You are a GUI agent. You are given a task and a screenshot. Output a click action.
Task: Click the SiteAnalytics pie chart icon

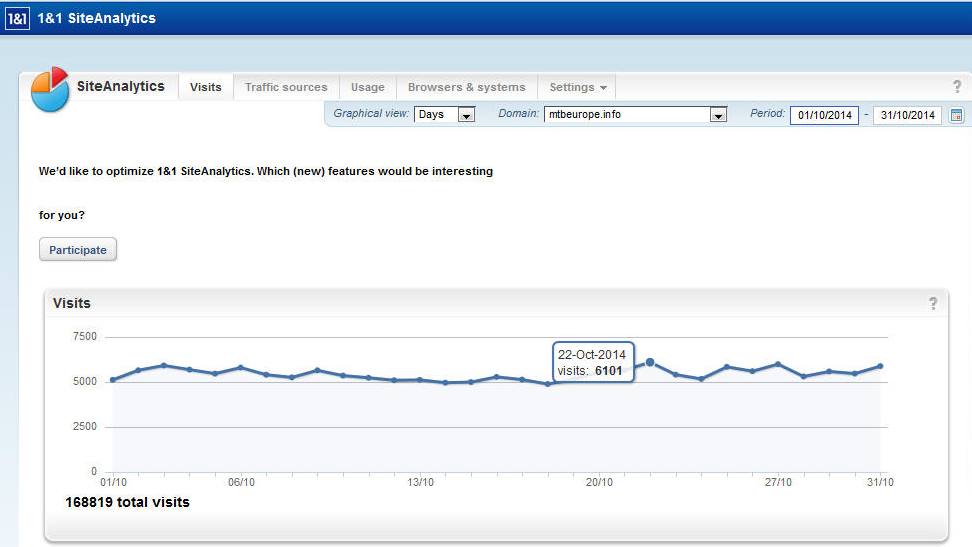(x=50, y=90)
